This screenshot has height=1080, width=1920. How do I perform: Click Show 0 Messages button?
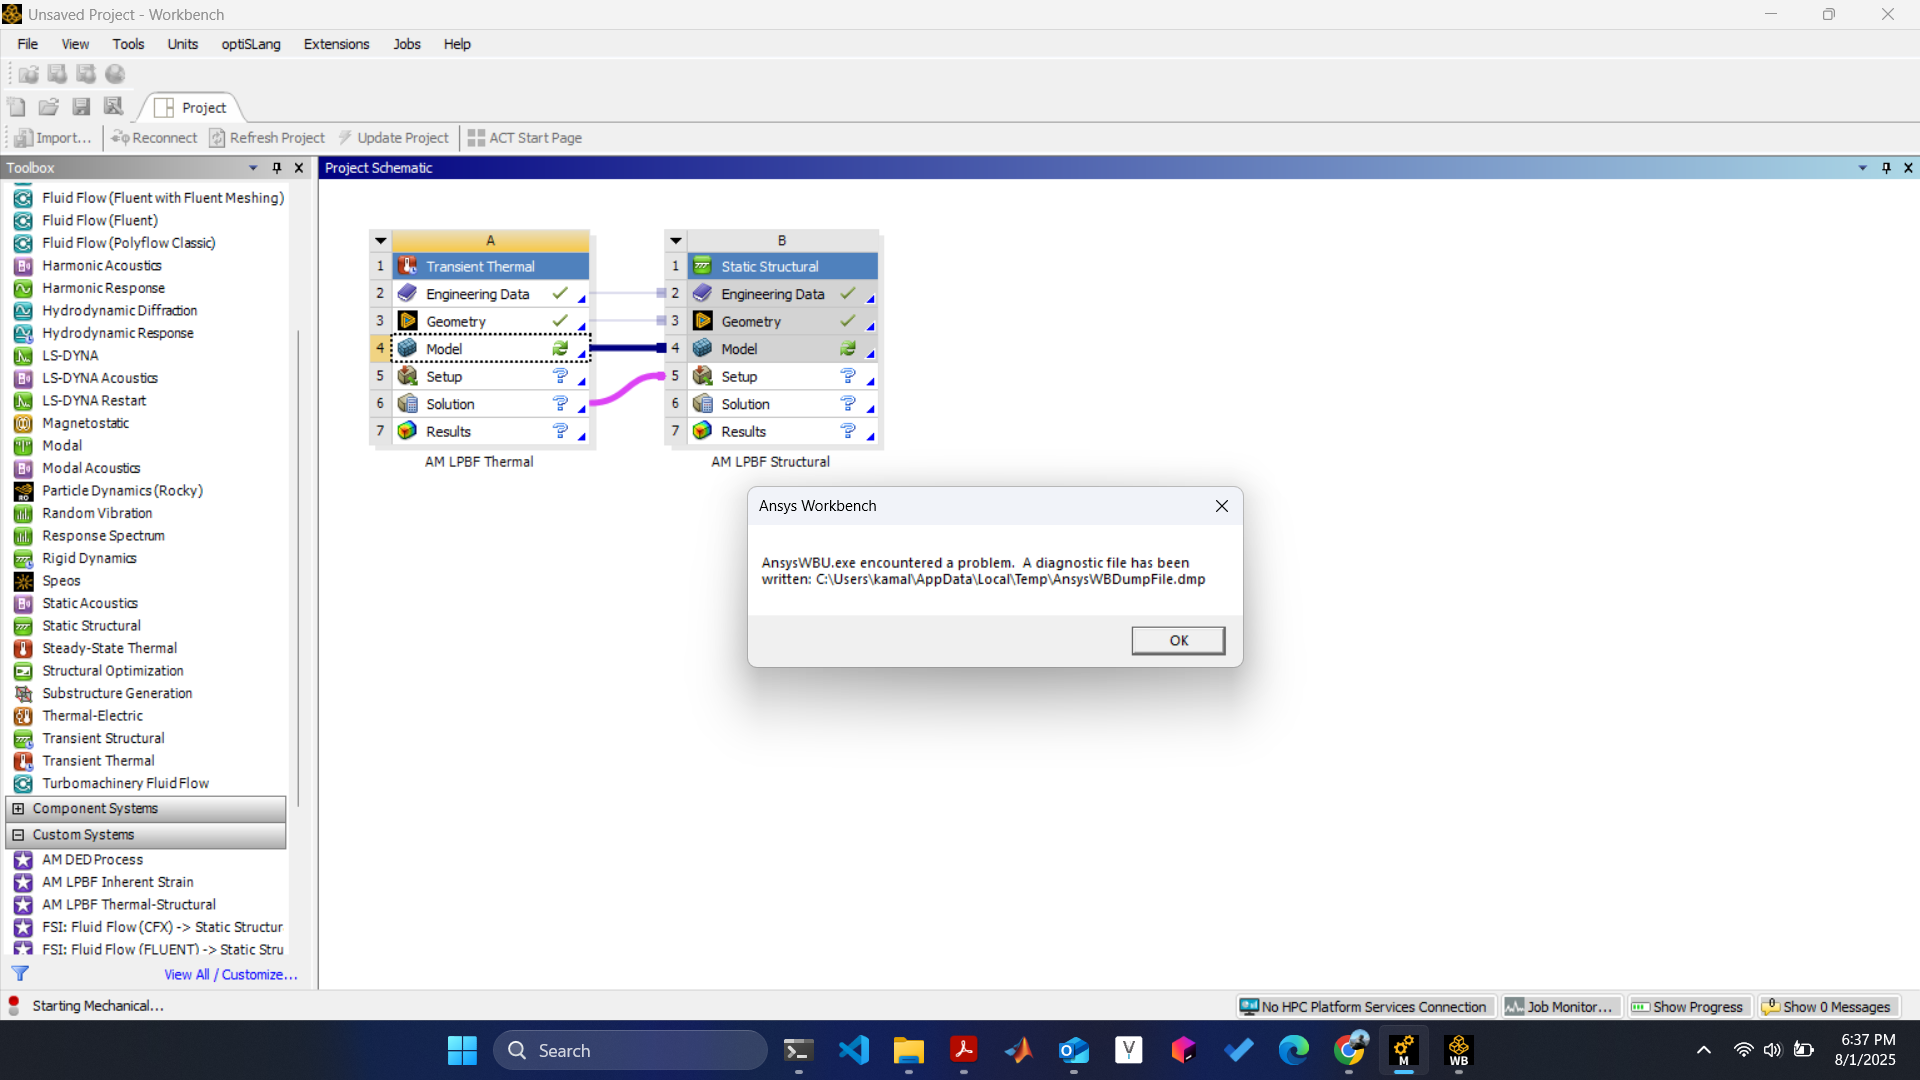(x=1827, y=1007)
